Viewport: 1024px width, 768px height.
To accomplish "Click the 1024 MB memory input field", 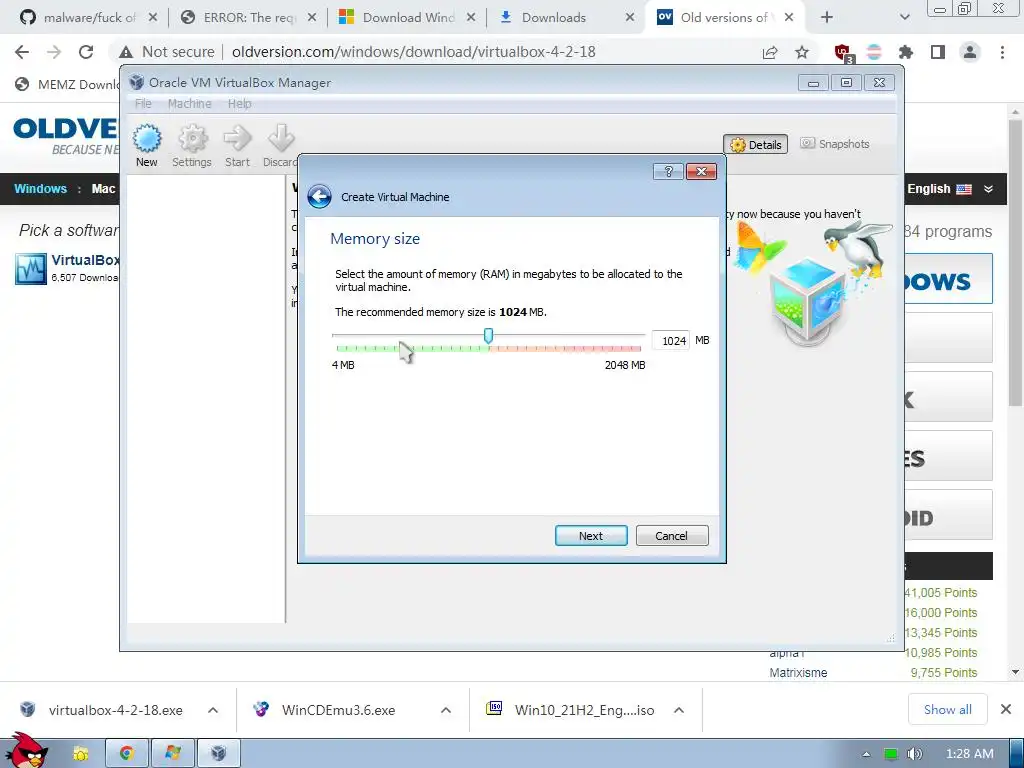I will 671,340.
